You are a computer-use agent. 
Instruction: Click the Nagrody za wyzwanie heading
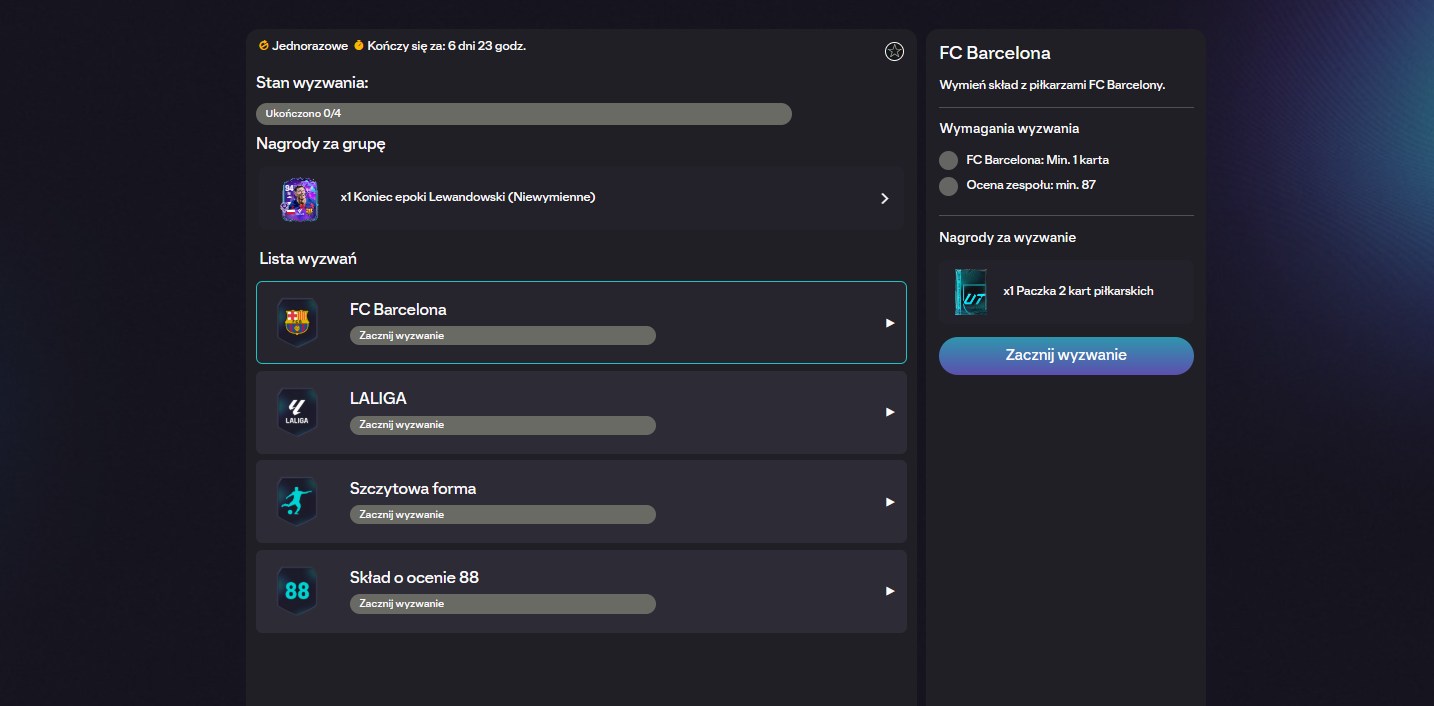tap(1005, 237)
